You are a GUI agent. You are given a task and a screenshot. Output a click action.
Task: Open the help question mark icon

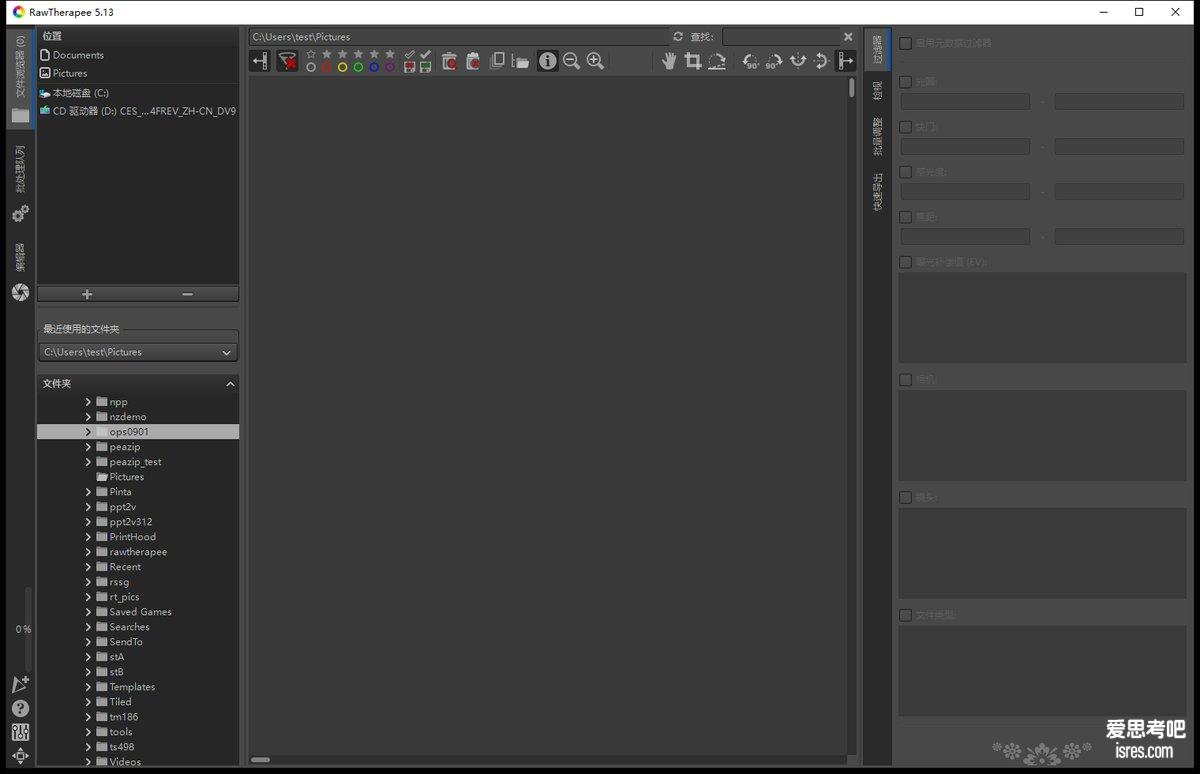tap(20, 708)
